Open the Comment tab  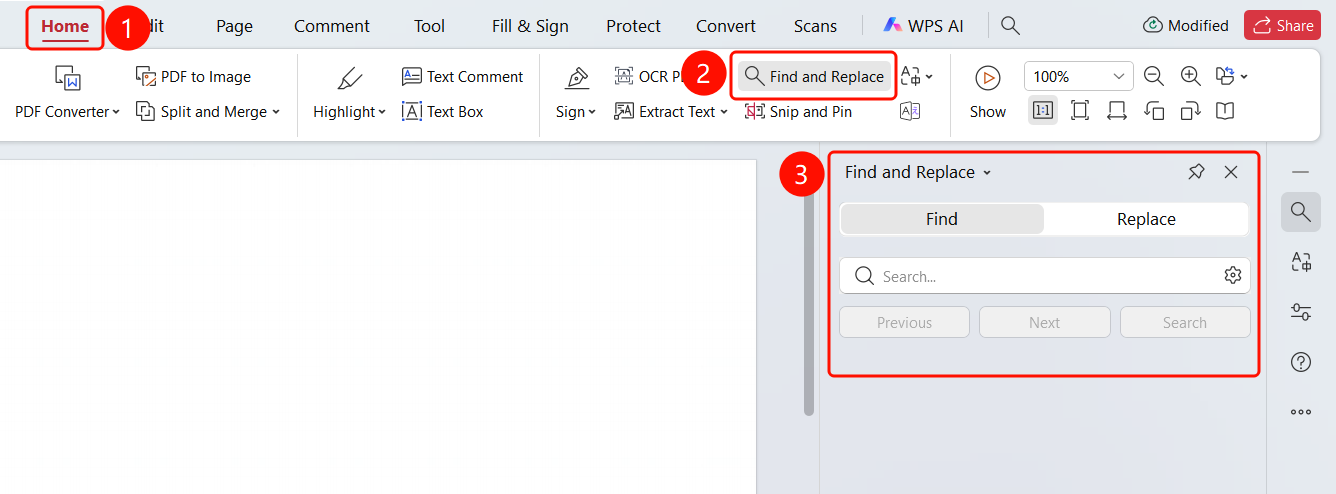tap(332, 26)
